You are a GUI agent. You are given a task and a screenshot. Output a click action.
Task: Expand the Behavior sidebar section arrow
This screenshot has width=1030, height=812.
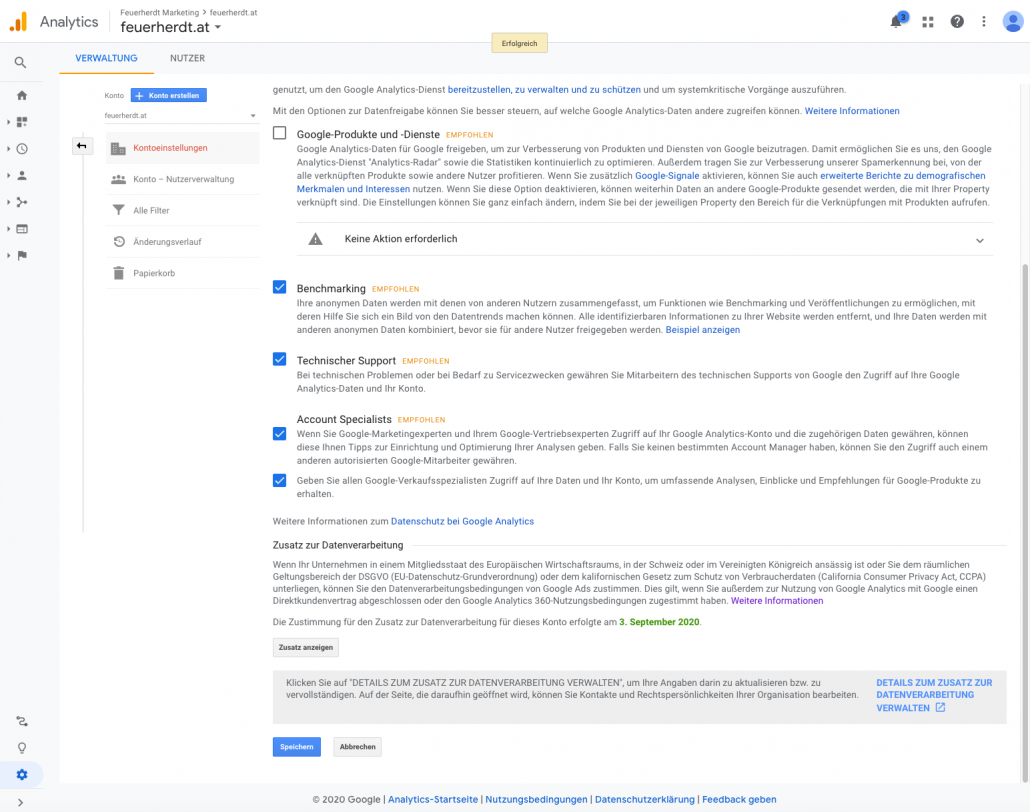tap(9, 229)
